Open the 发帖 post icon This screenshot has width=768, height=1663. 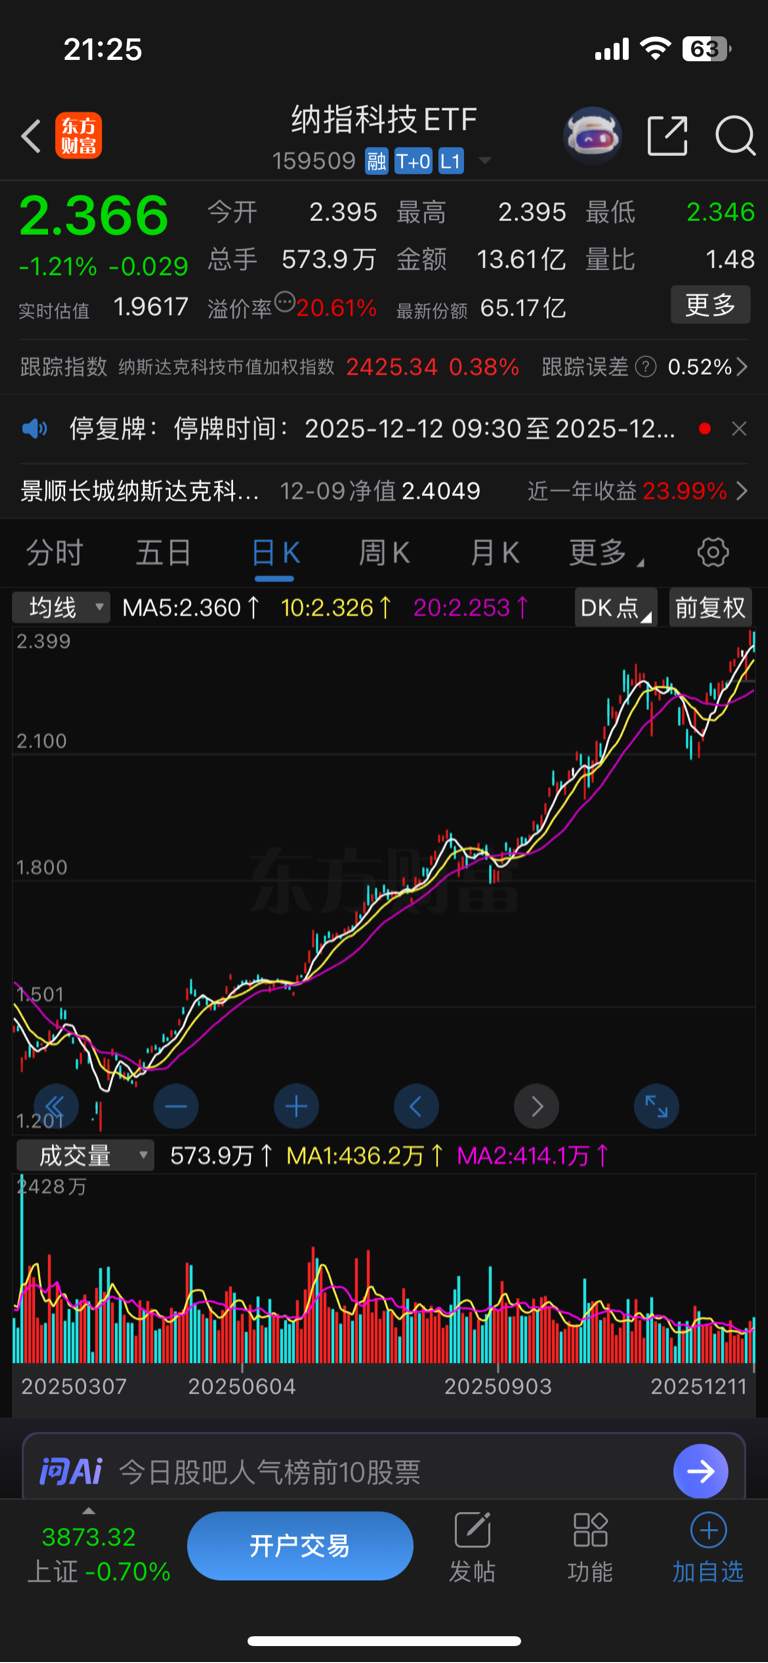pyautogui.click(x=472, y=1548)
